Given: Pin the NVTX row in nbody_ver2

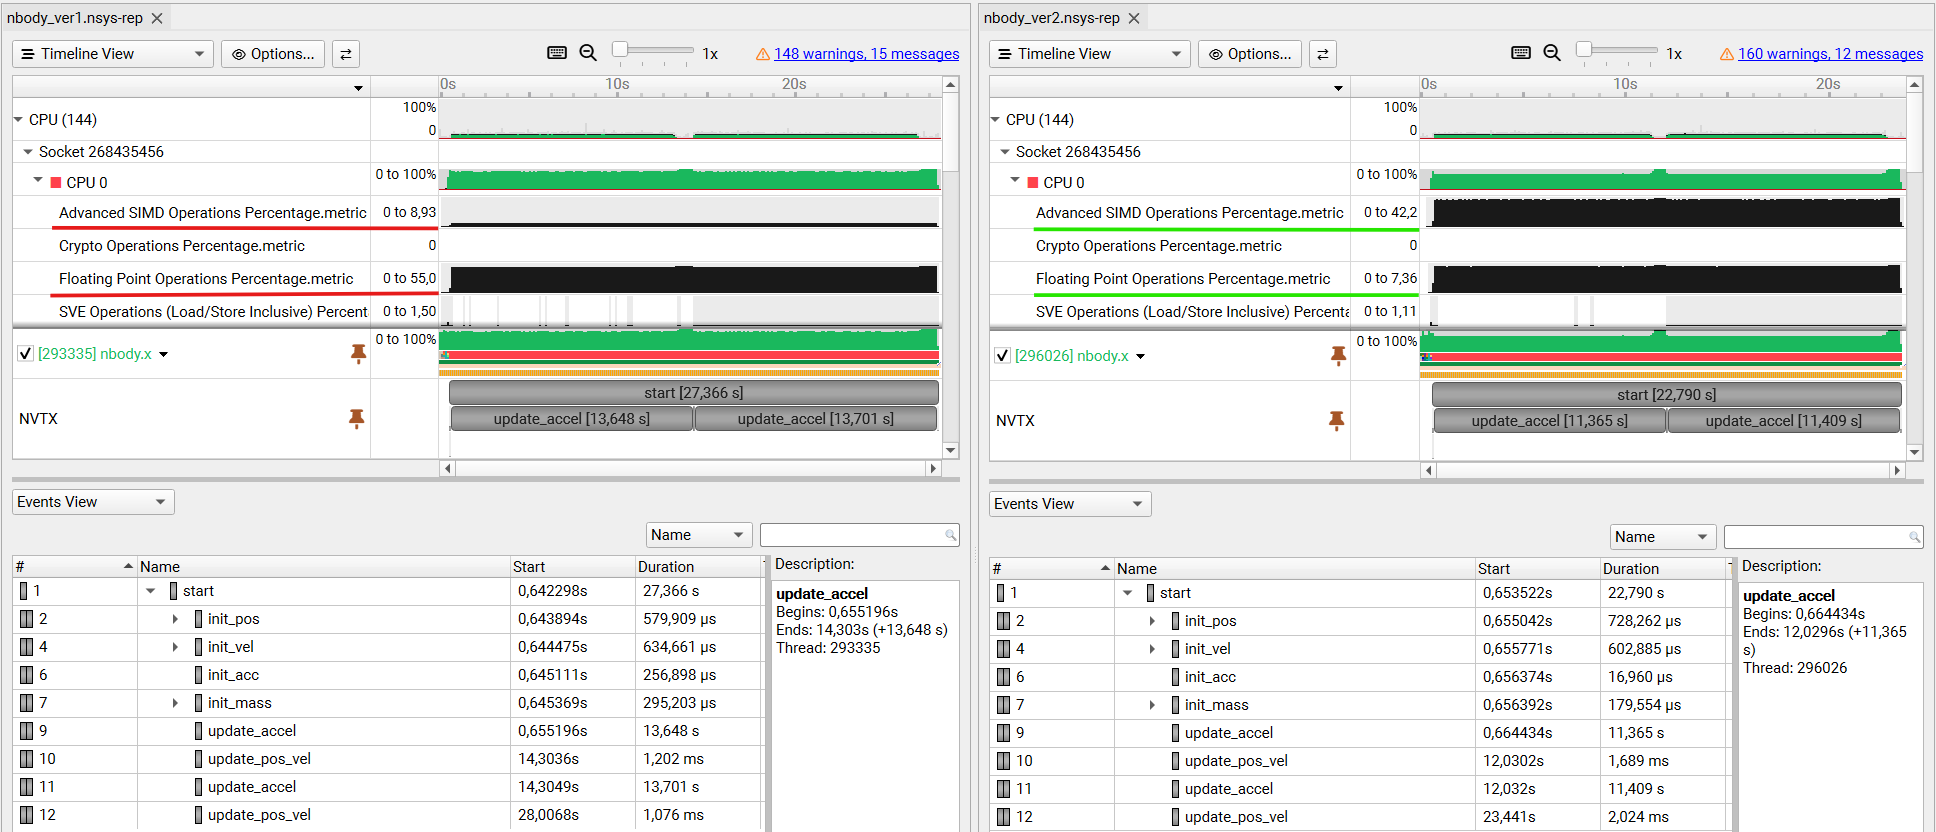Looking at the screenshot, I should [x=1336, y=421].
